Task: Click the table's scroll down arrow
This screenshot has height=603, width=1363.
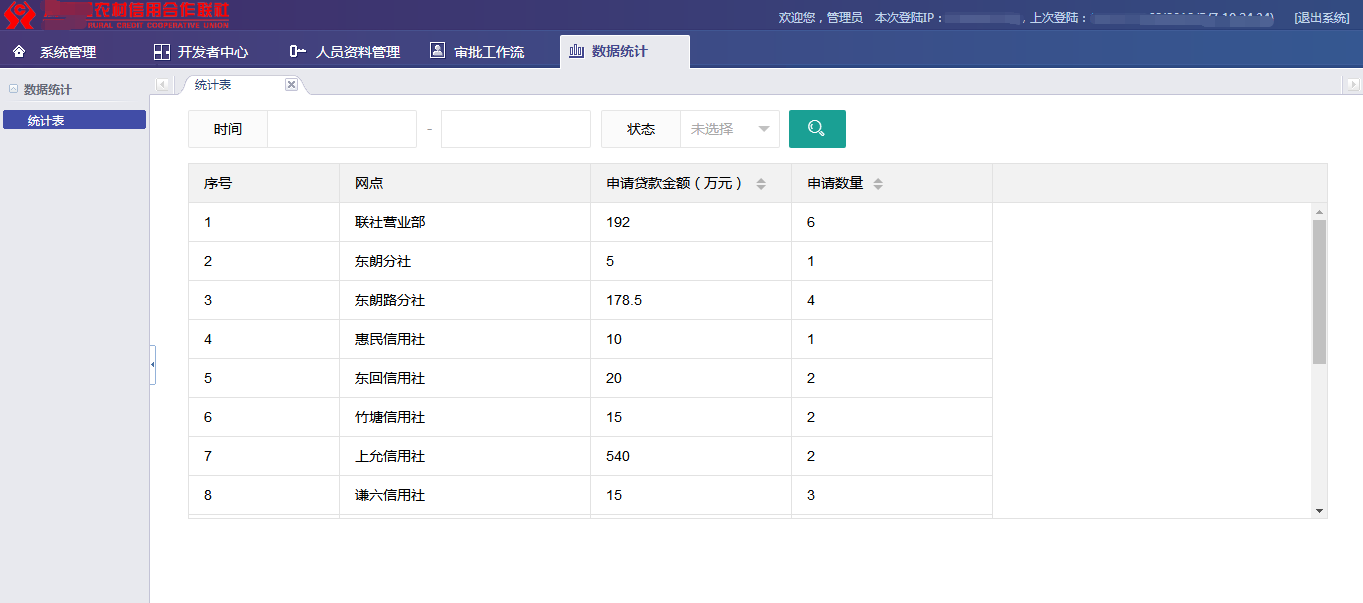Action: [x=1319, y=510]
